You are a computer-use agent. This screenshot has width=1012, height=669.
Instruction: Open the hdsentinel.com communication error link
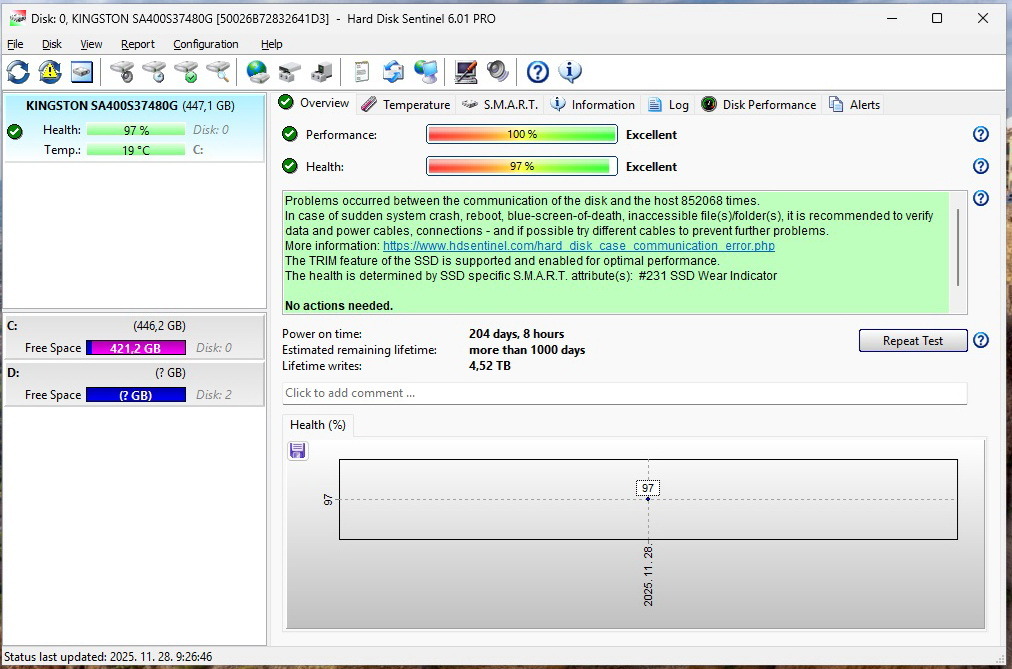click(x=578, y=246)
